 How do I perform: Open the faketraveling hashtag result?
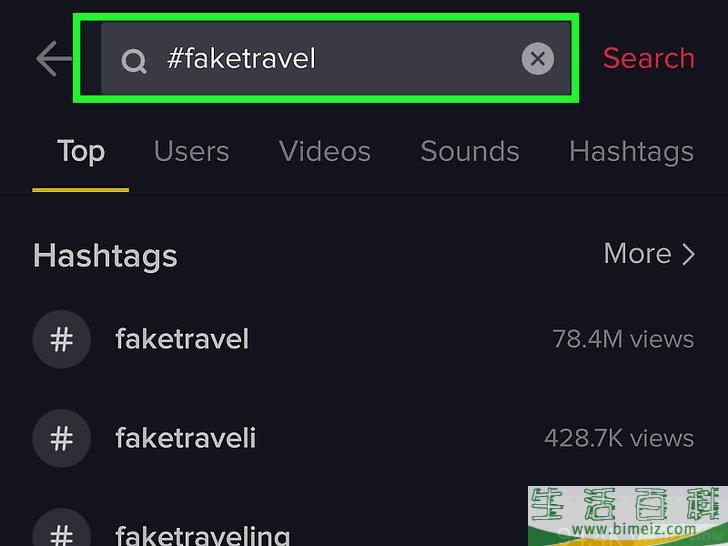(x=280, y=532)
